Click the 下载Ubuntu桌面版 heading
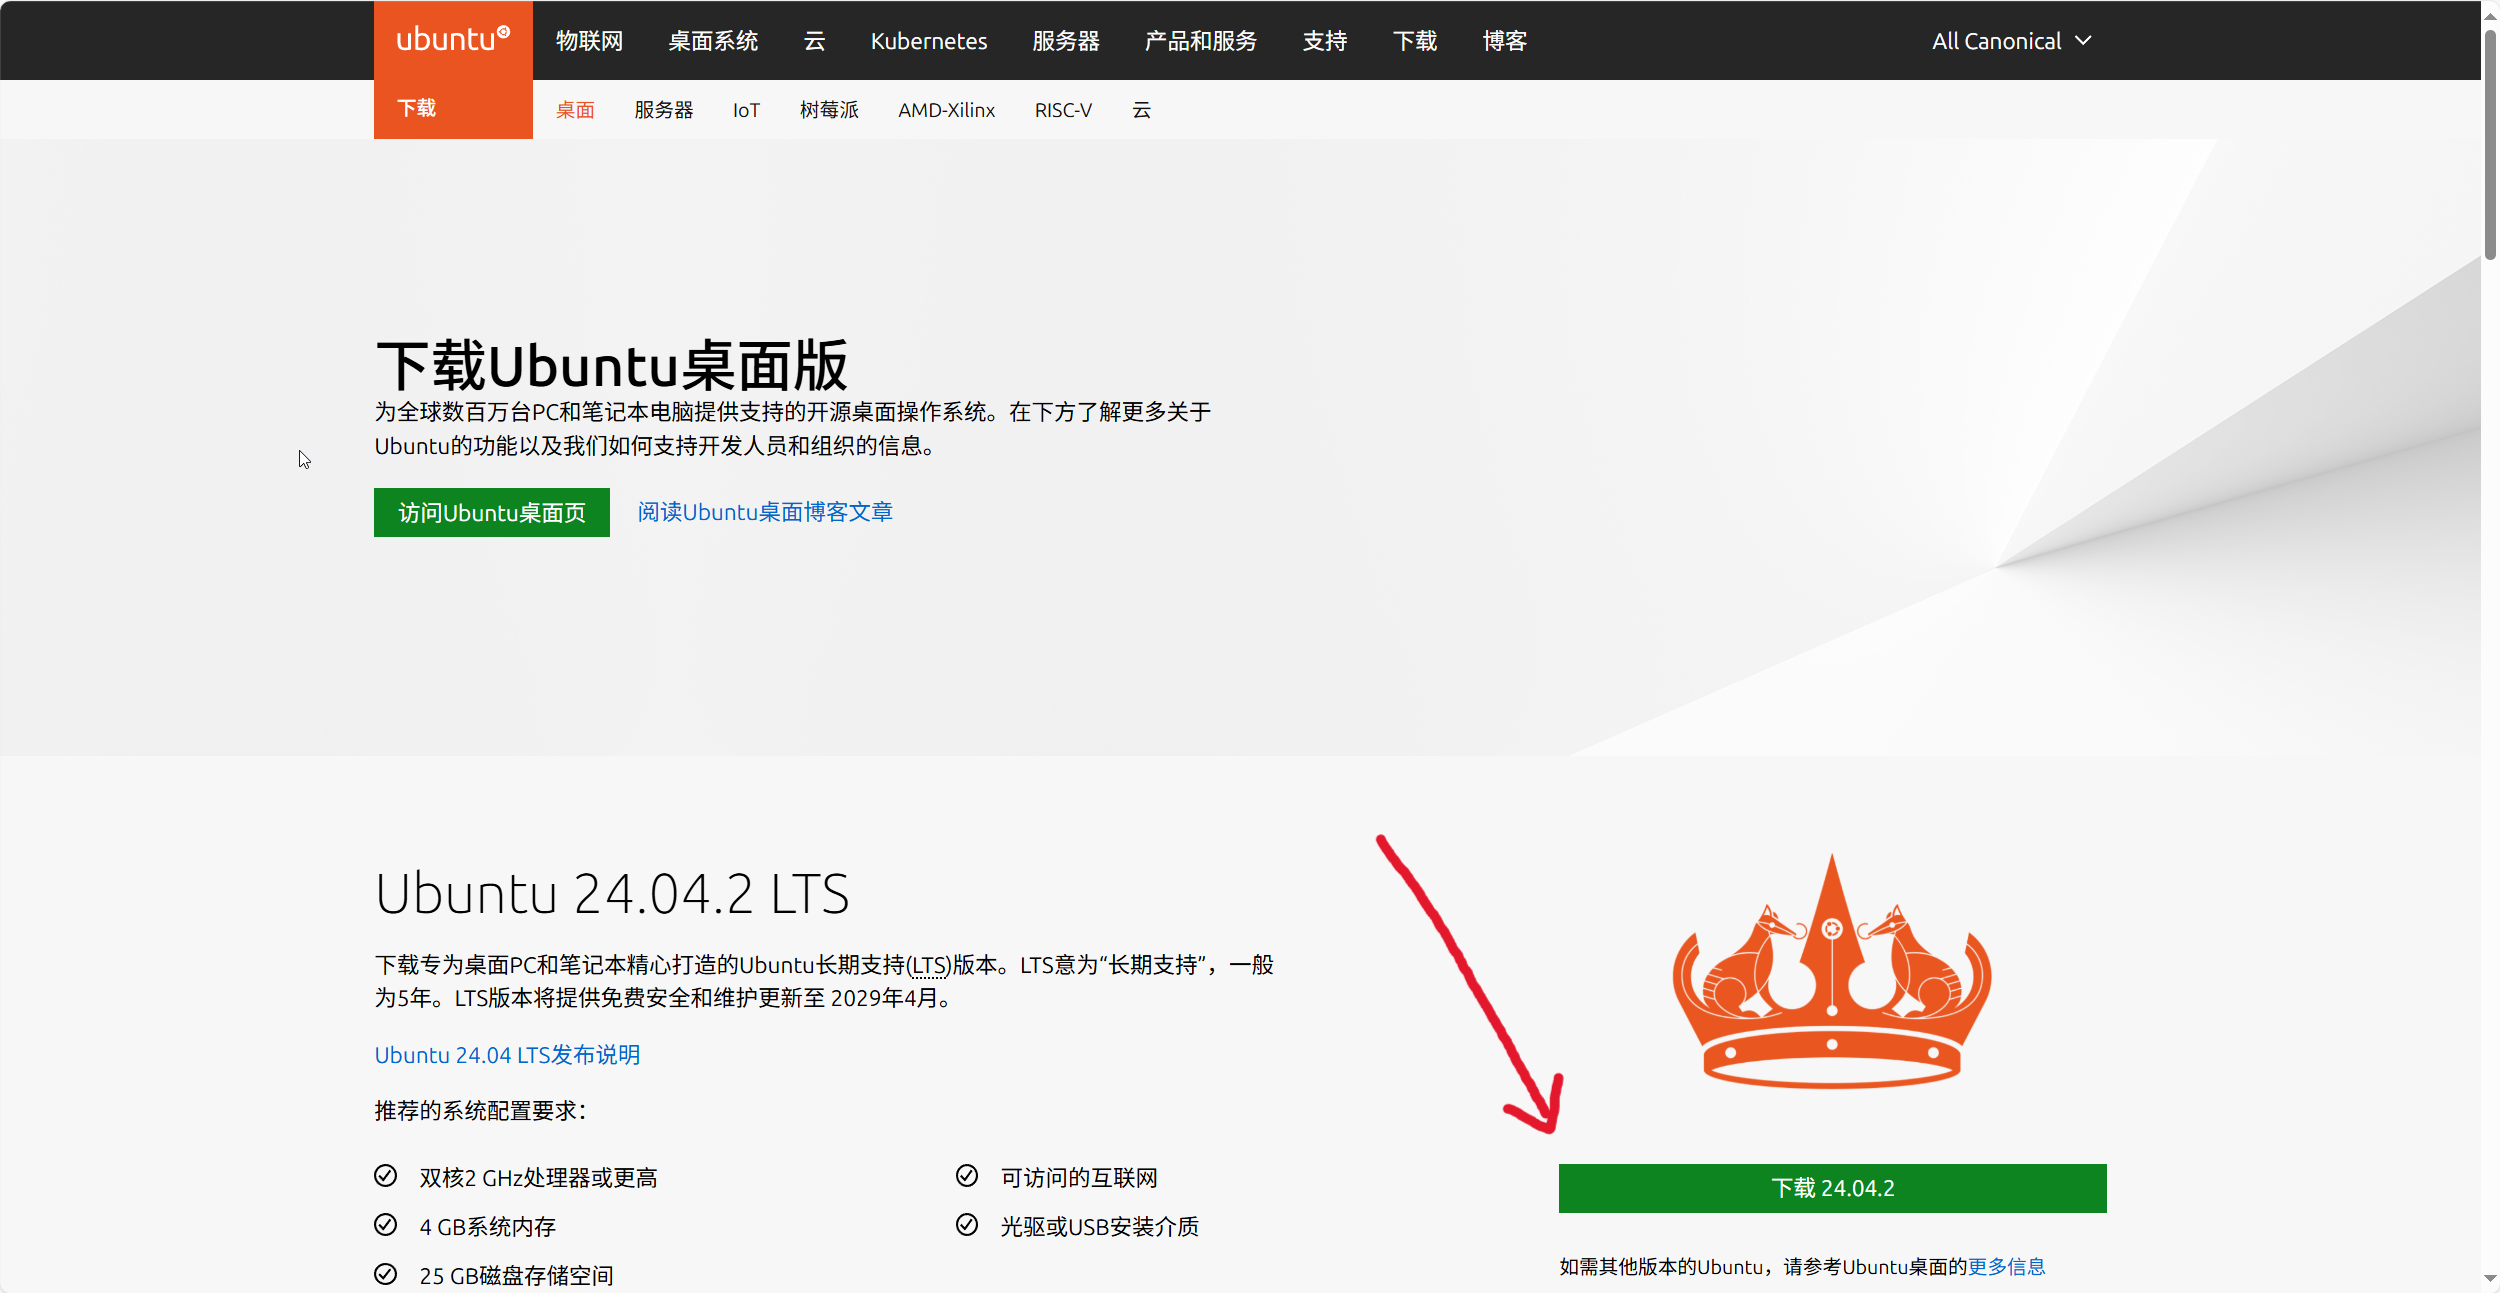This screenshot has width=2500, height=1293. click(x=612, y=366)
